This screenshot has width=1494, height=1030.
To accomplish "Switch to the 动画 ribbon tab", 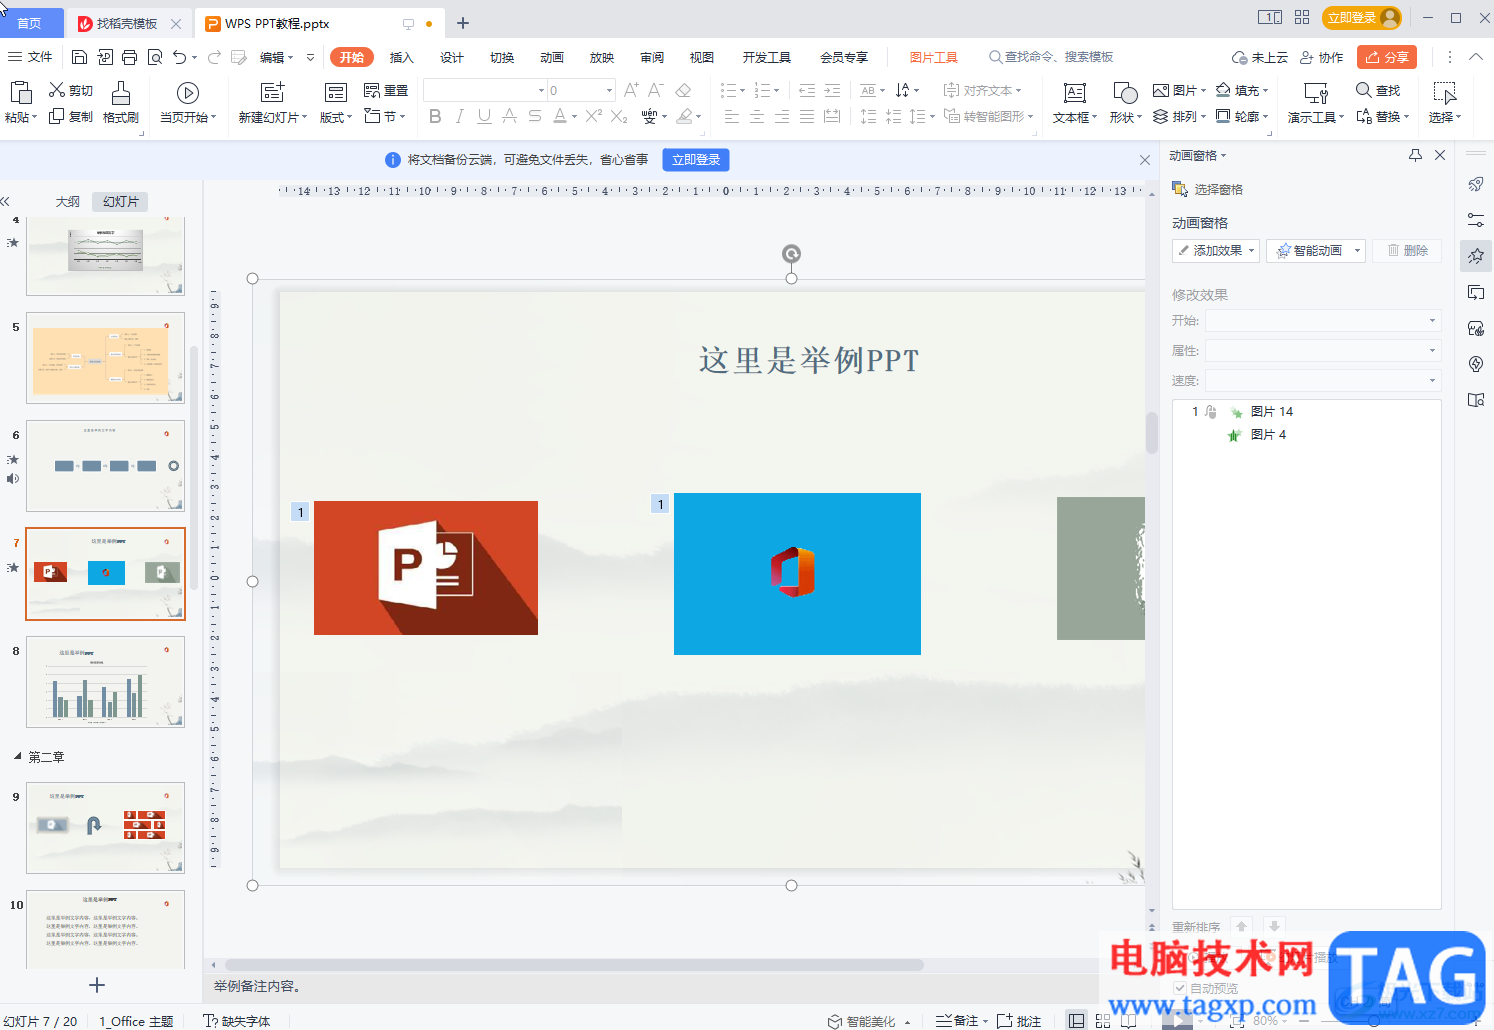I will 551,57.
